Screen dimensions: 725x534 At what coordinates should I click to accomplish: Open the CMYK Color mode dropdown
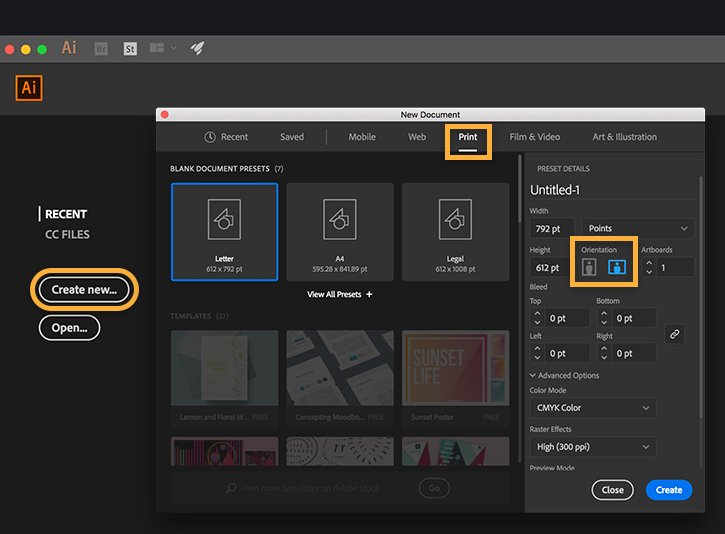pyautogui.click(x=593, y=408)
